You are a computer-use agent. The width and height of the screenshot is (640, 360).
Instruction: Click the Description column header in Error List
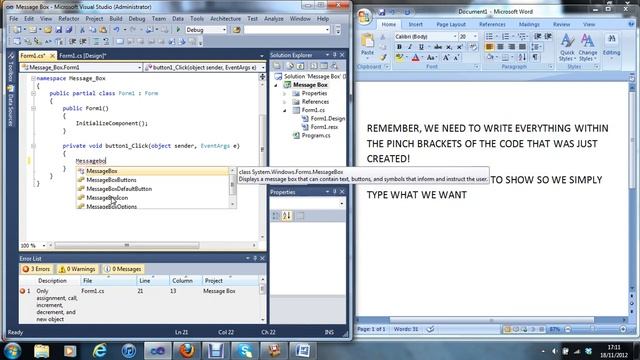(x=52, y=281)
